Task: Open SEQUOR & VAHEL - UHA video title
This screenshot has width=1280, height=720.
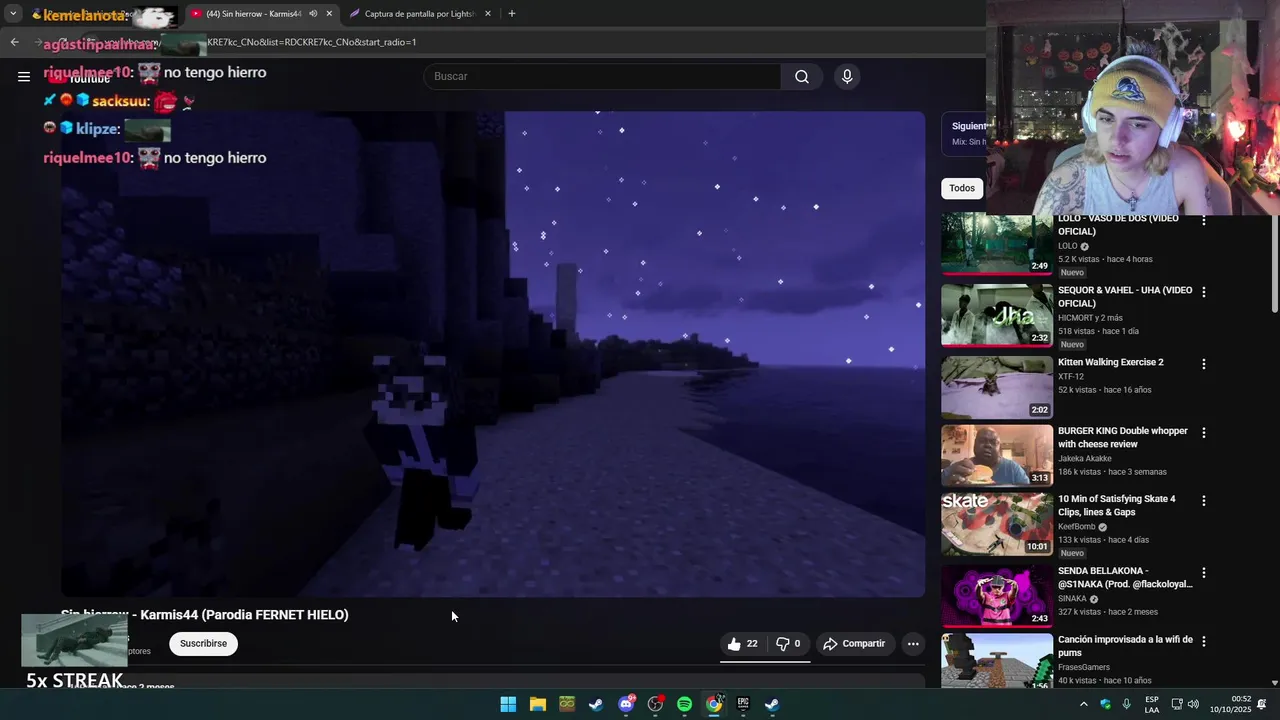Action: (1125, 297)
